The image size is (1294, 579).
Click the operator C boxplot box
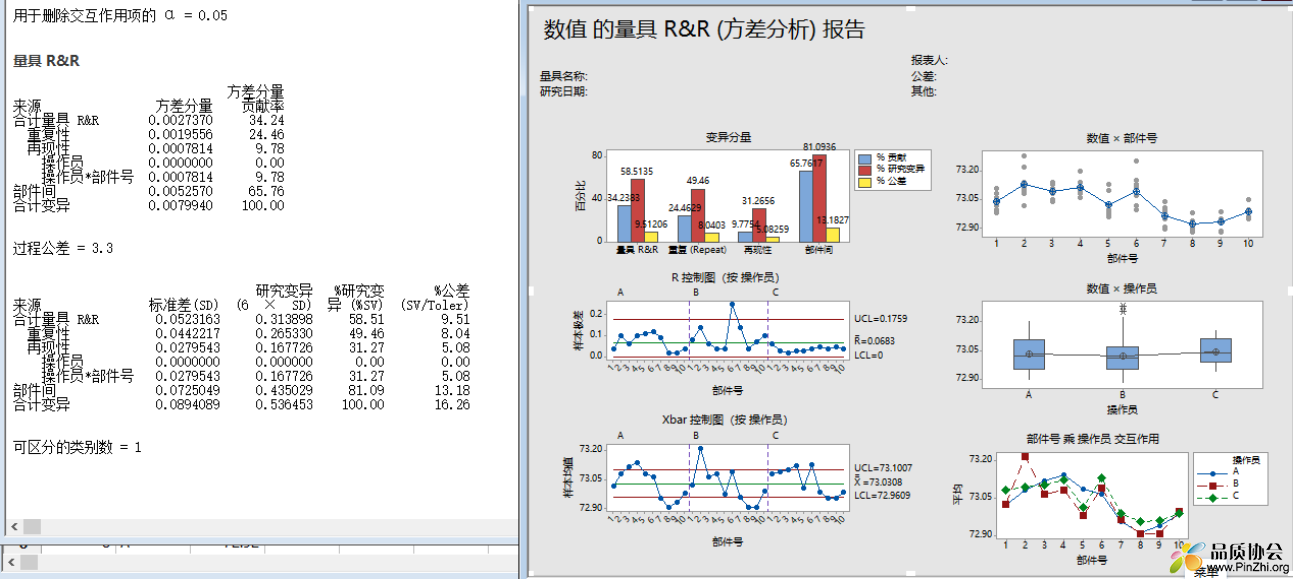[1215, 350]
